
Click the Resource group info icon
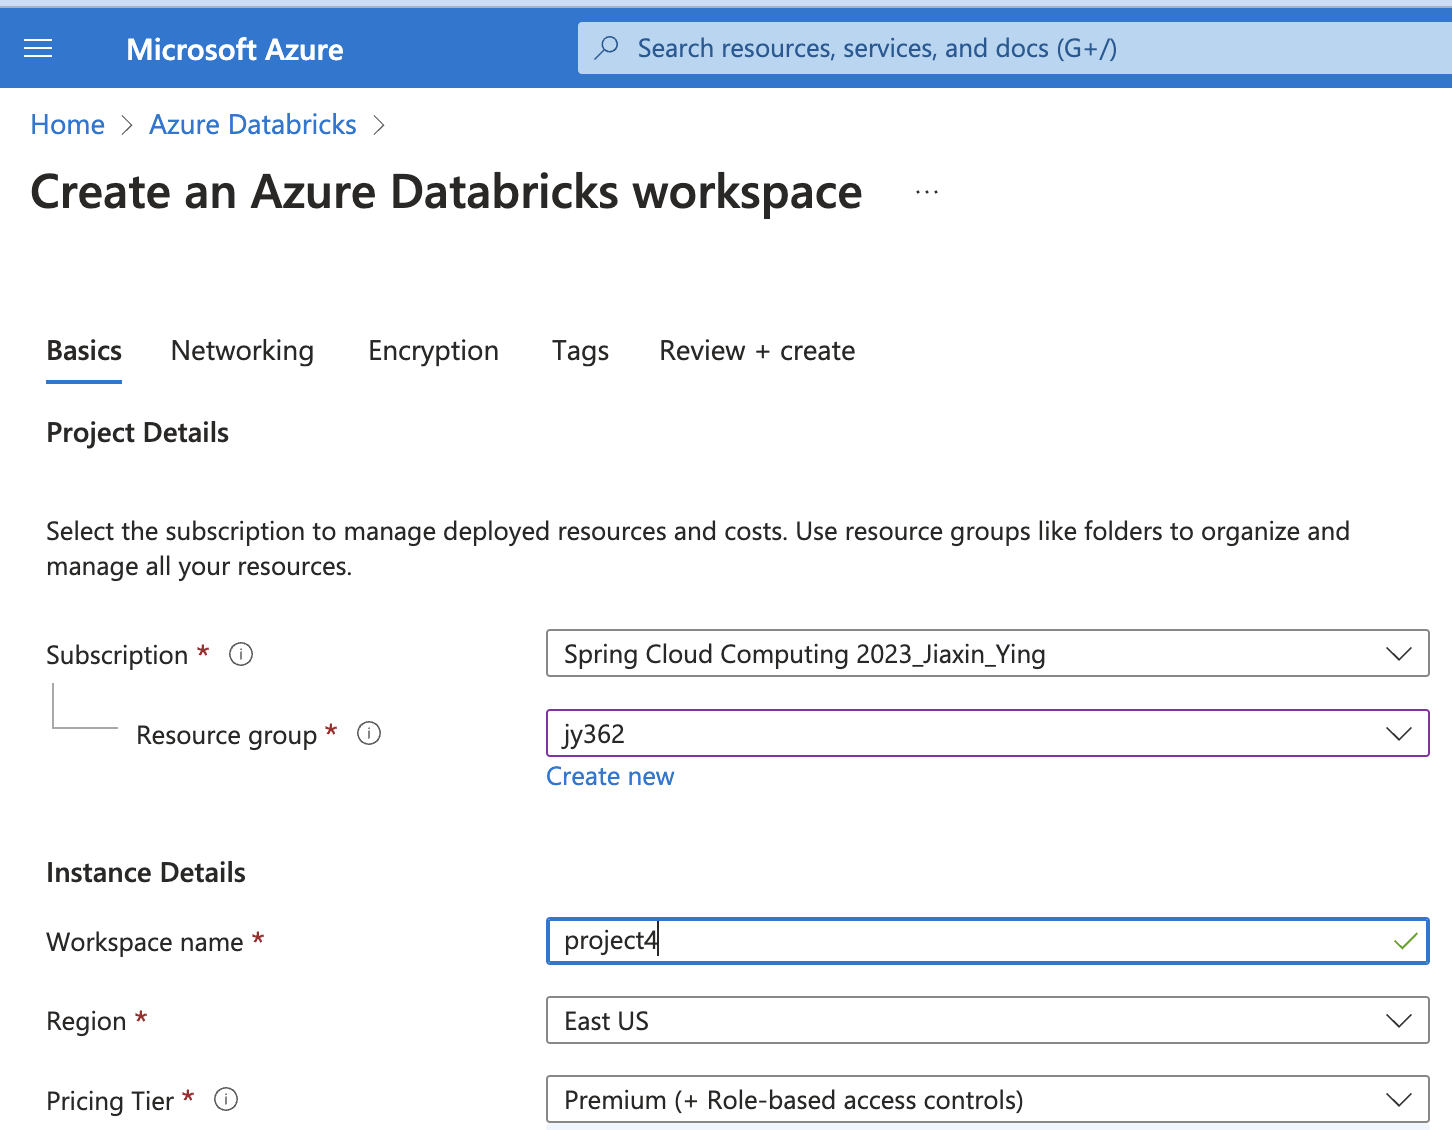369,733
